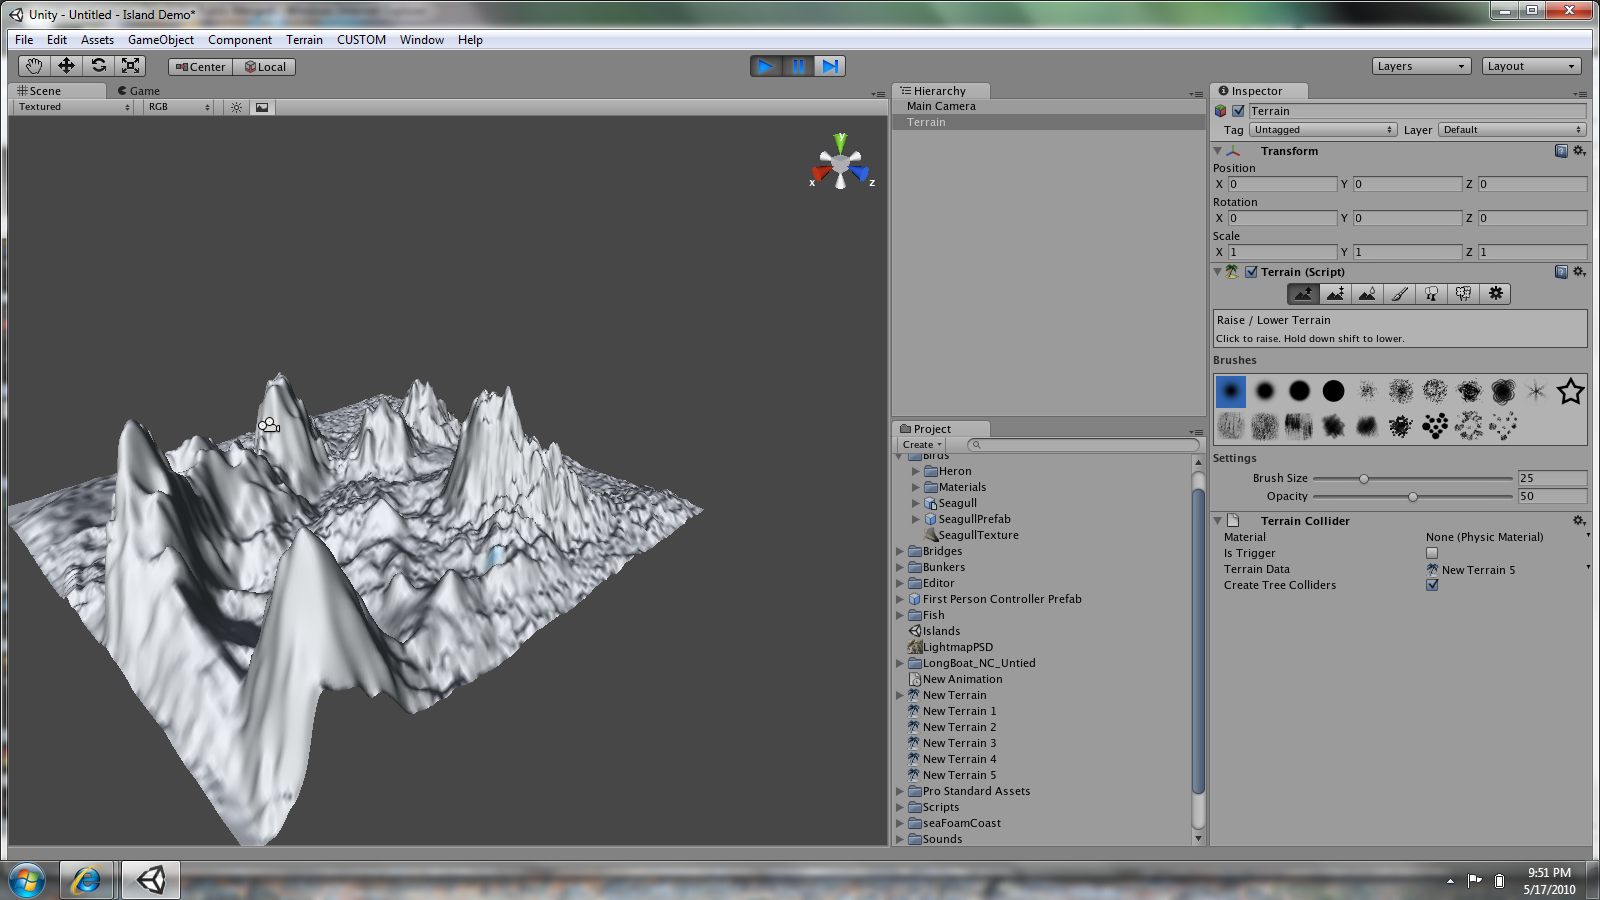Toggle the Terrain (Script) component checkbox
The width and height of the screenshot is (1600, 900).
coord(1251,272)
